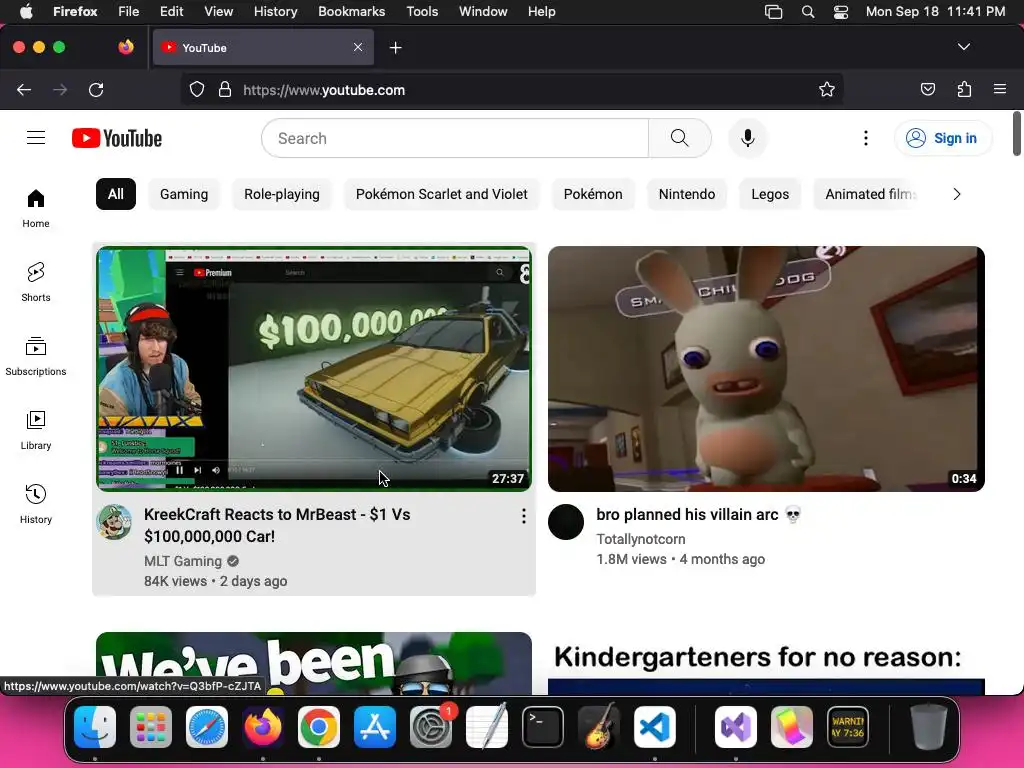The width and height of the screenshot is (1024, 768).
Task: Open the Firefox View button
Action: (x=126, y=47)
